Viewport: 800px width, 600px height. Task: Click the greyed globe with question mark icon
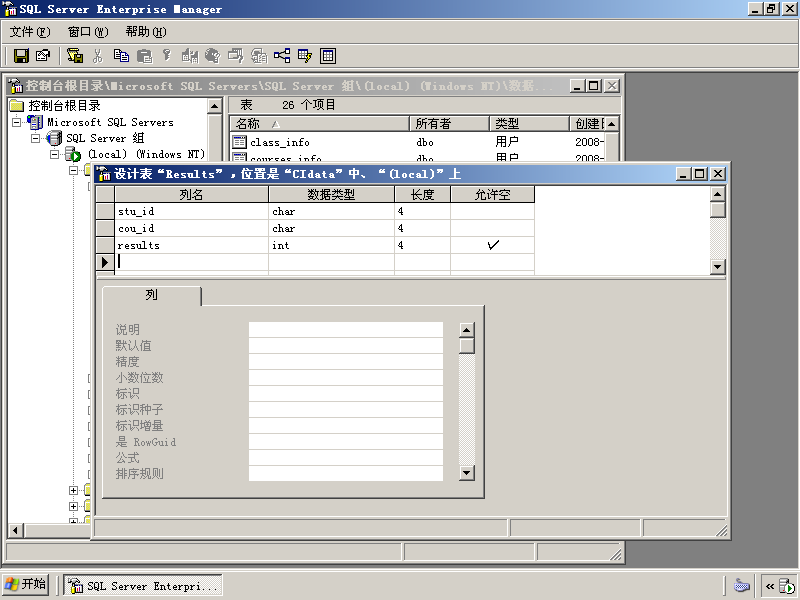(212, 56)
